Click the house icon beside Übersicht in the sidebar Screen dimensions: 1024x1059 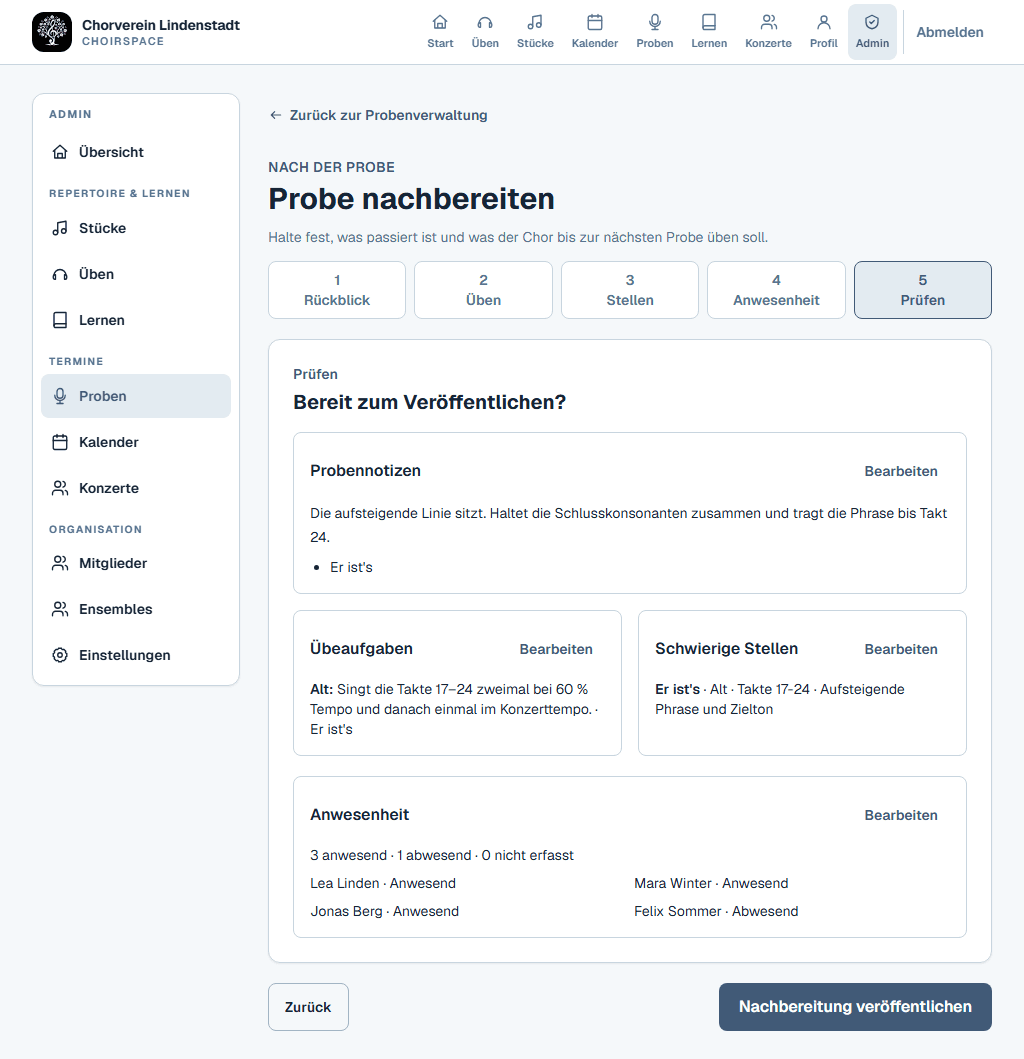click(x=60, y=152)
